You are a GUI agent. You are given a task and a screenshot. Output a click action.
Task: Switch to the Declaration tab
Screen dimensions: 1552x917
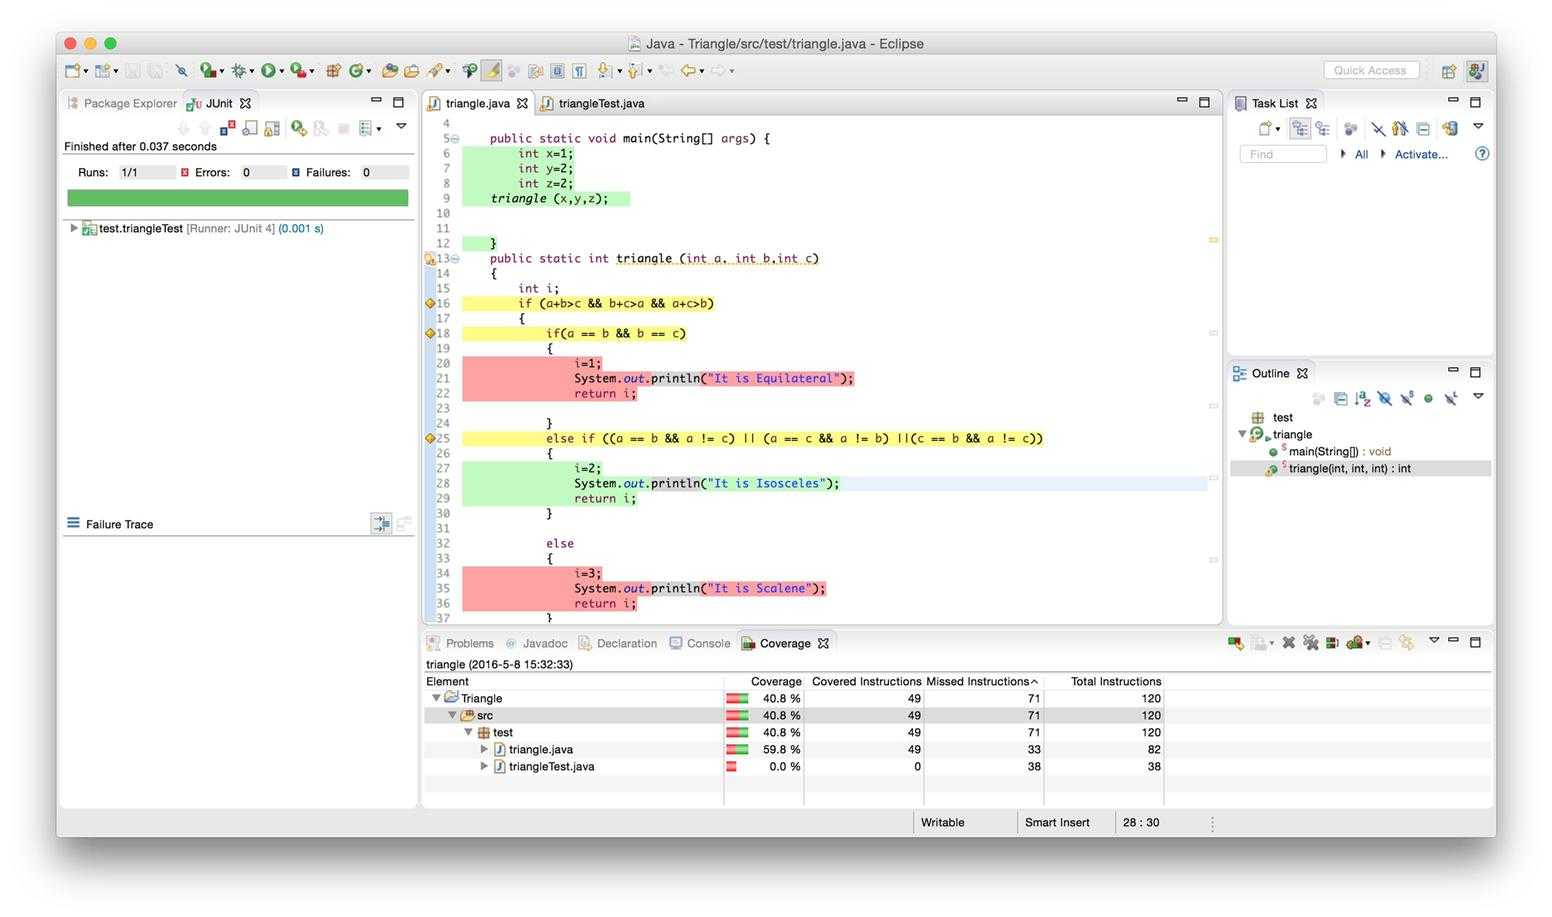618,643
